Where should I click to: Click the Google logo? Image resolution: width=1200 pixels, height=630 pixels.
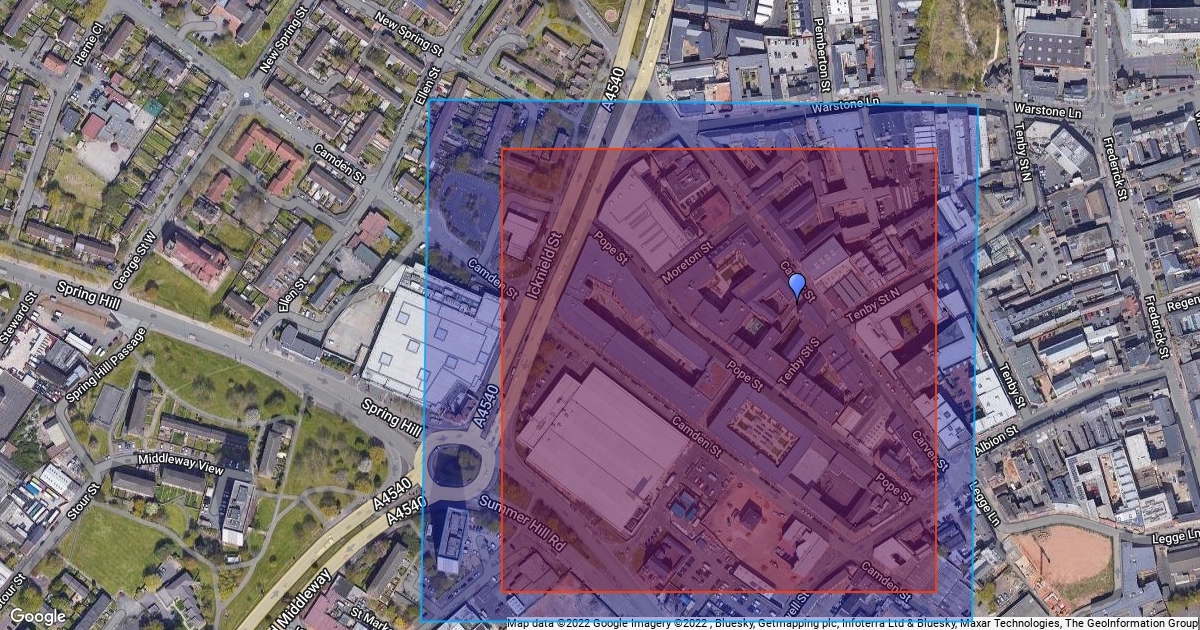click(x=37, y=616)
